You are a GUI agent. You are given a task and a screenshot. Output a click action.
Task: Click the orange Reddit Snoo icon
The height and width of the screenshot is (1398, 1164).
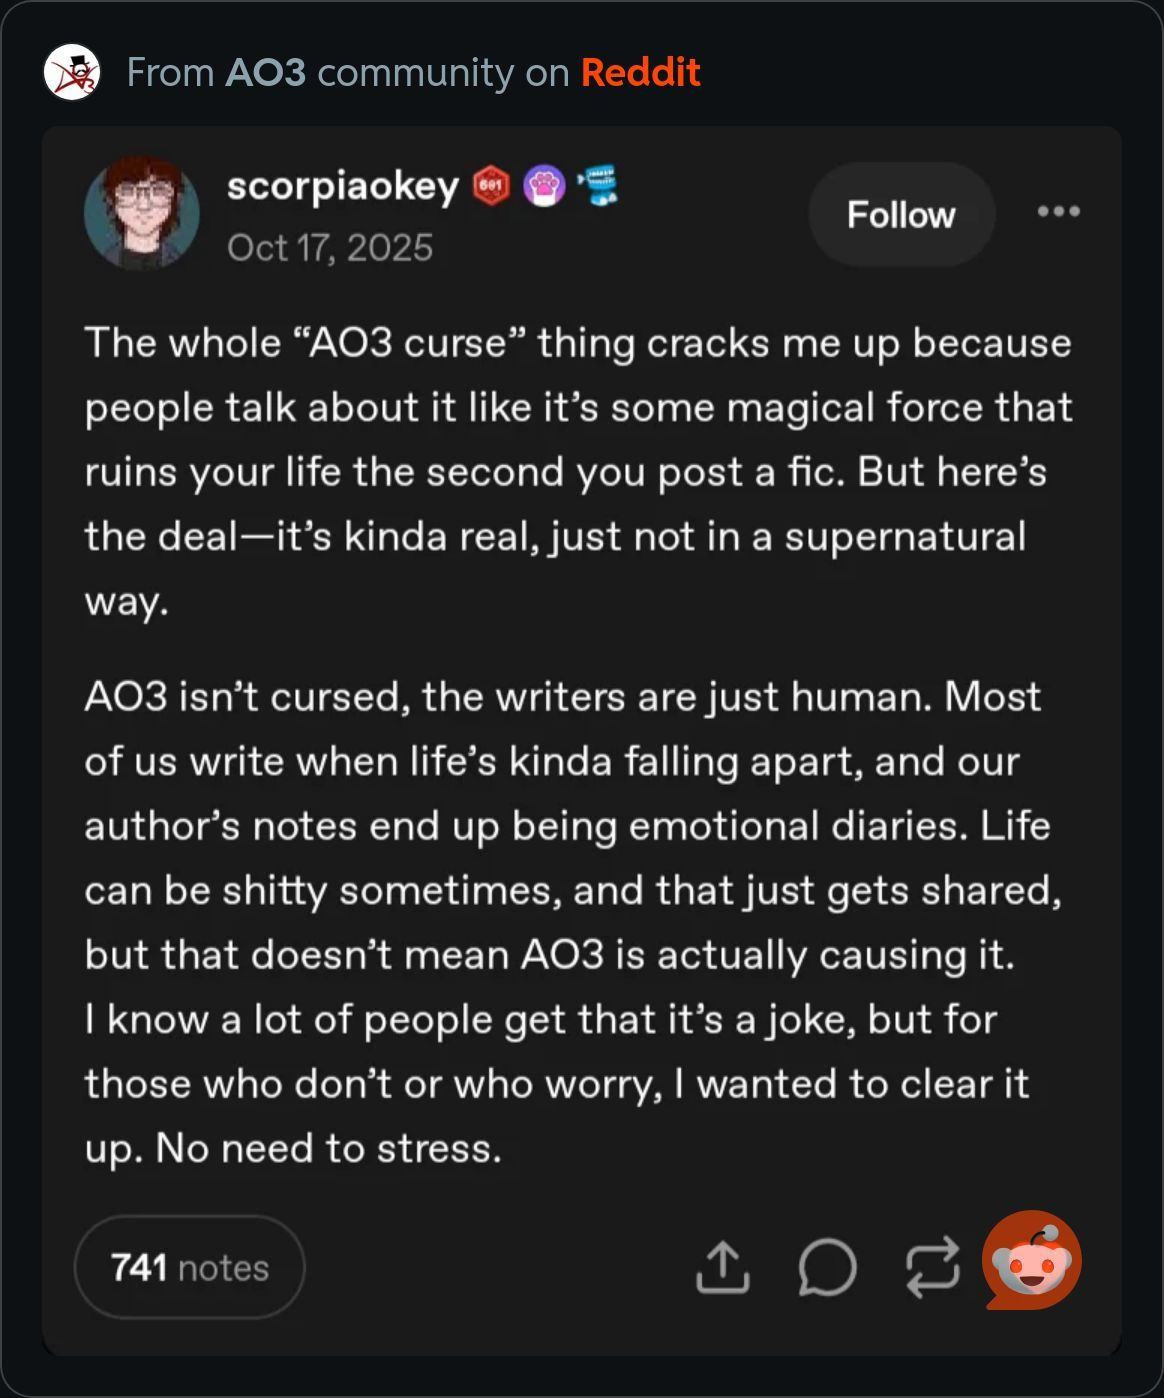1032,1260
